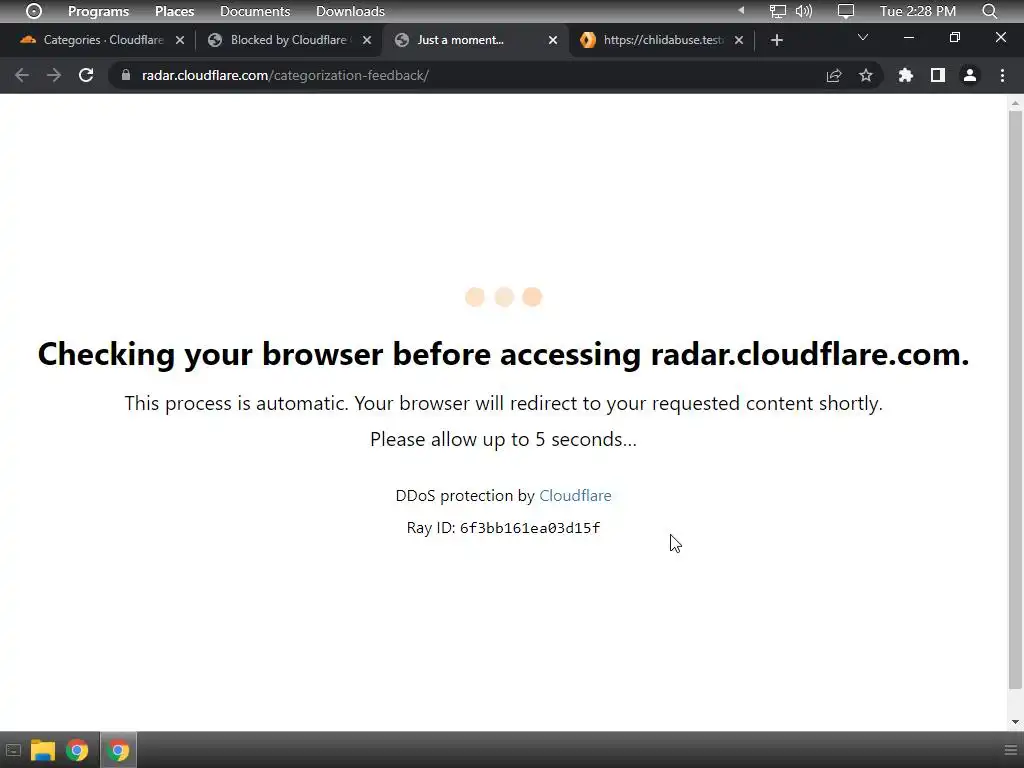Image resolution: width=1024 pixels, height=768 pixels.
Task: Open the clock showing Tue 2:28 PM
Action: click(918, 11)
